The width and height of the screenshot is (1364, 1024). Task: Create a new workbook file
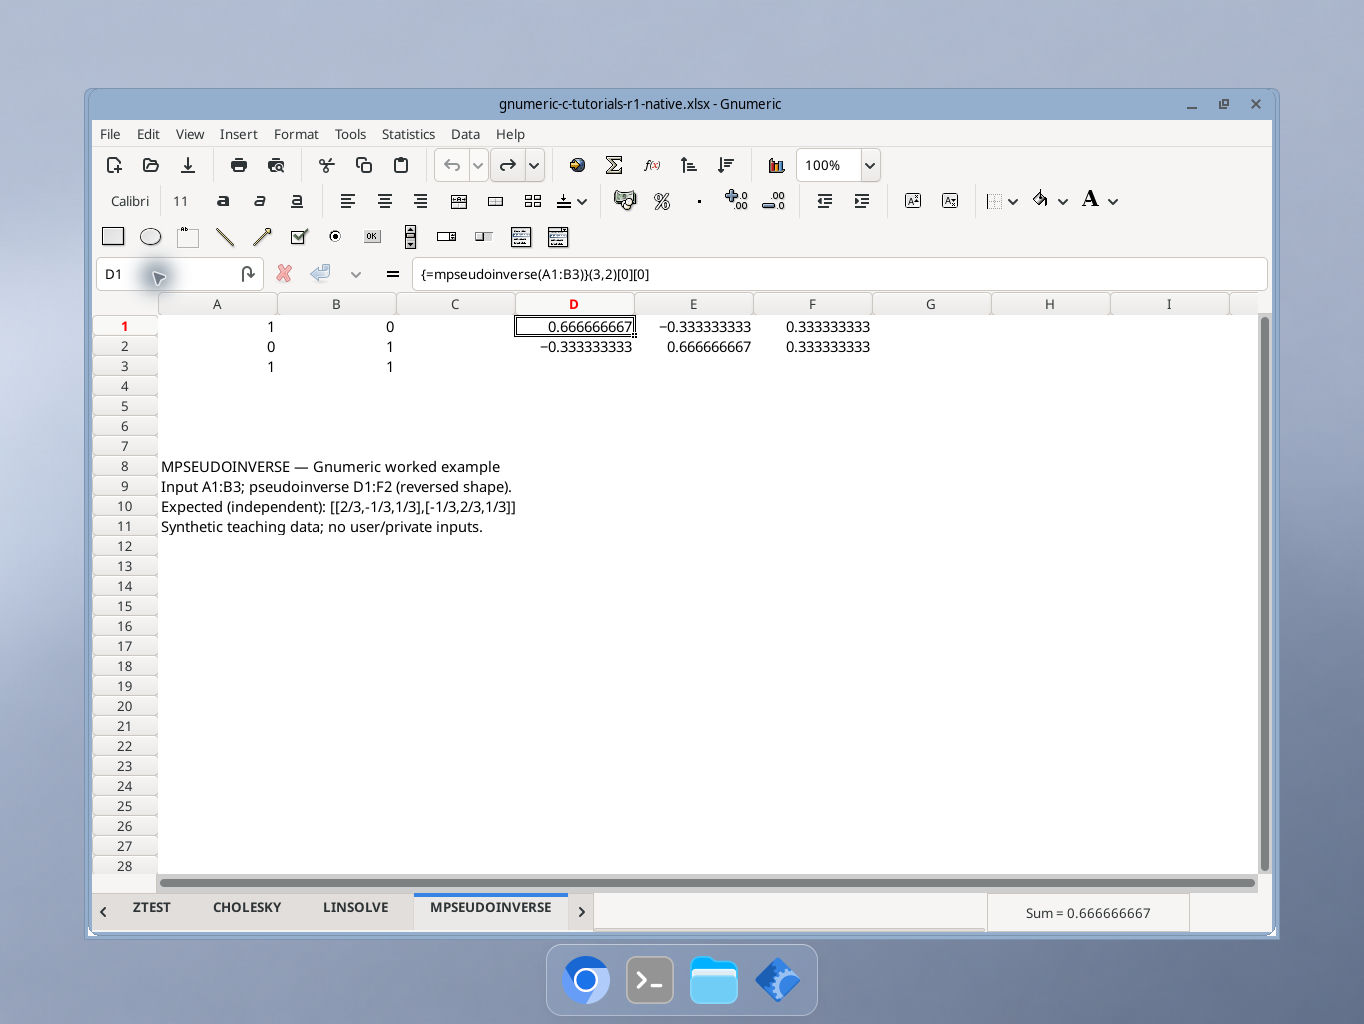click(114, 165)
